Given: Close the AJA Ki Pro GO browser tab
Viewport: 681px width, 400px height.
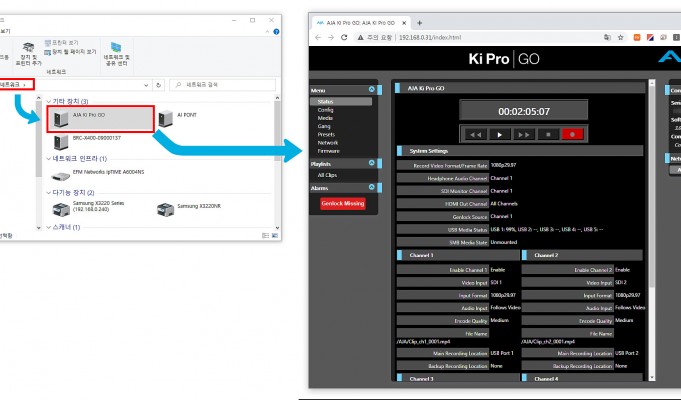Looking at the screenshot, I should tap(404, 23).
